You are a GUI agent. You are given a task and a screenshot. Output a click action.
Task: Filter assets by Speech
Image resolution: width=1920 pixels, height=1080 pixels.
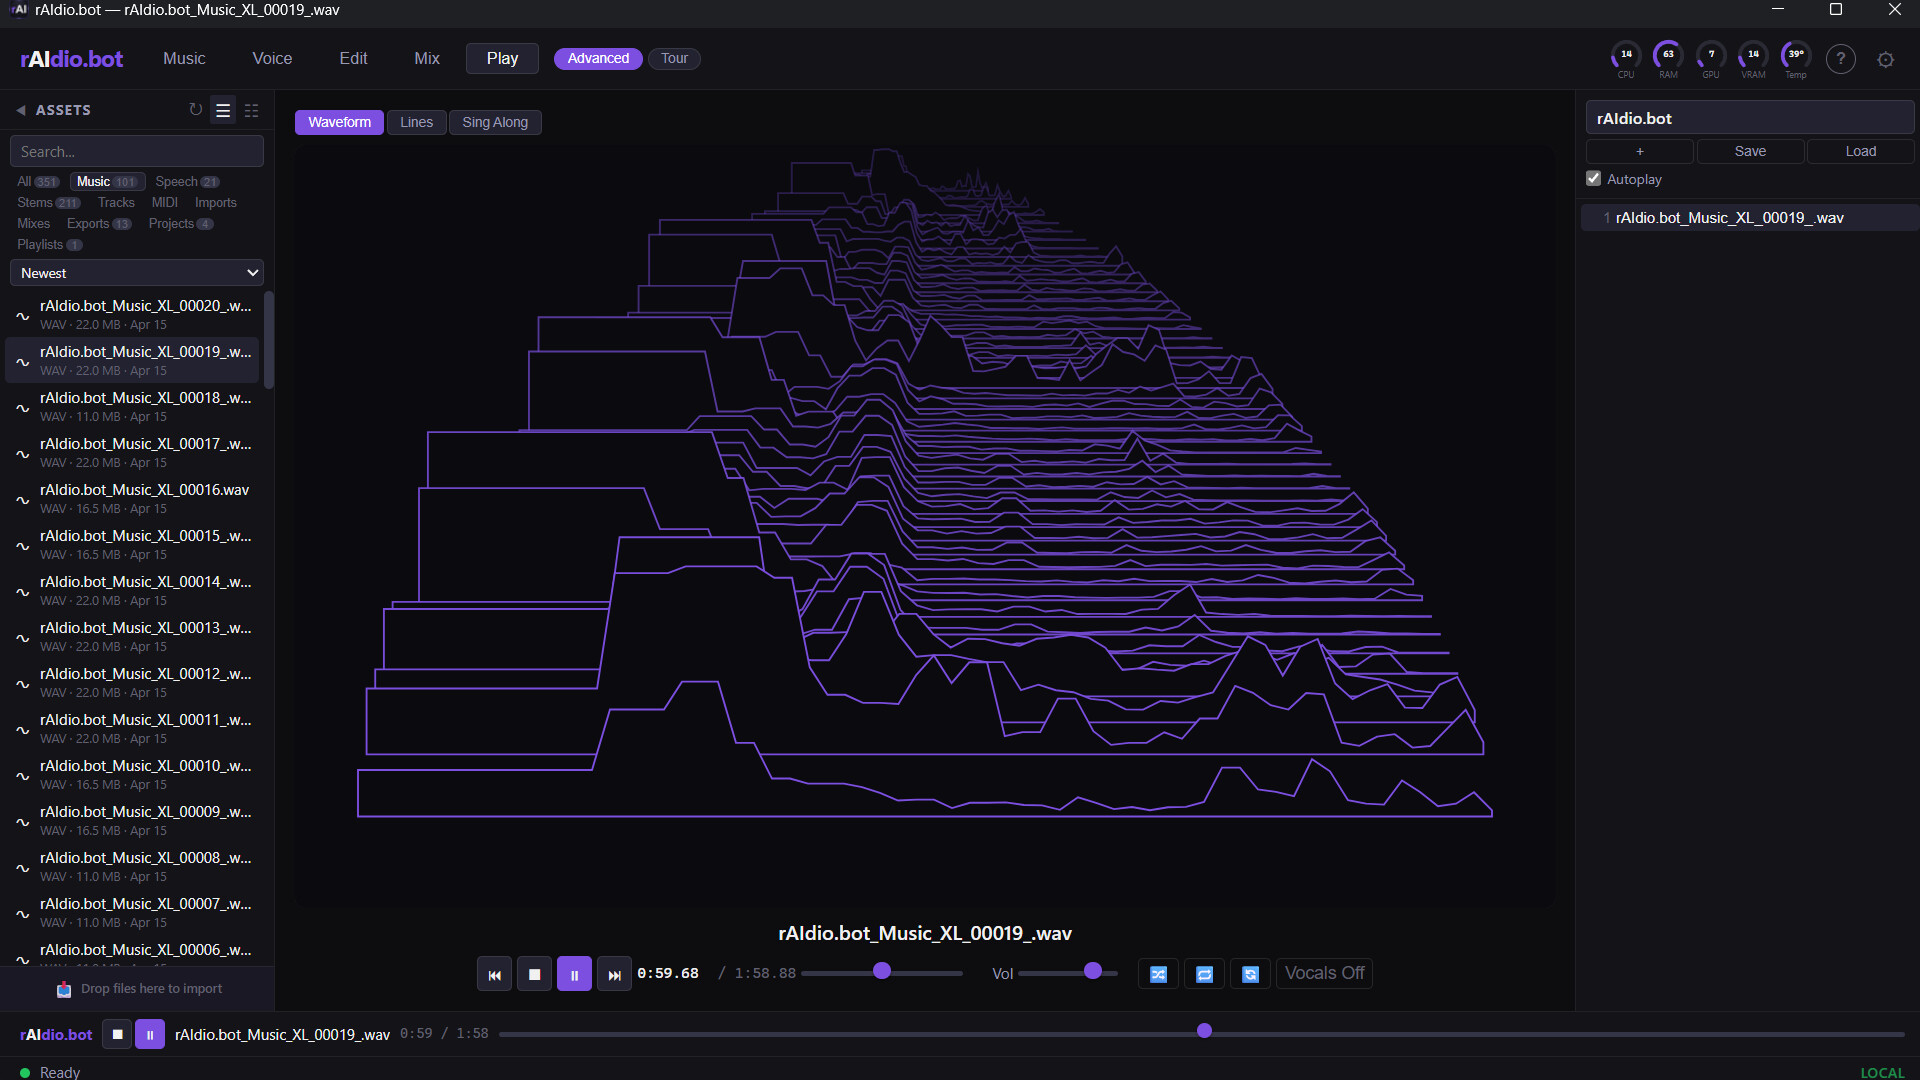point(187,181)
